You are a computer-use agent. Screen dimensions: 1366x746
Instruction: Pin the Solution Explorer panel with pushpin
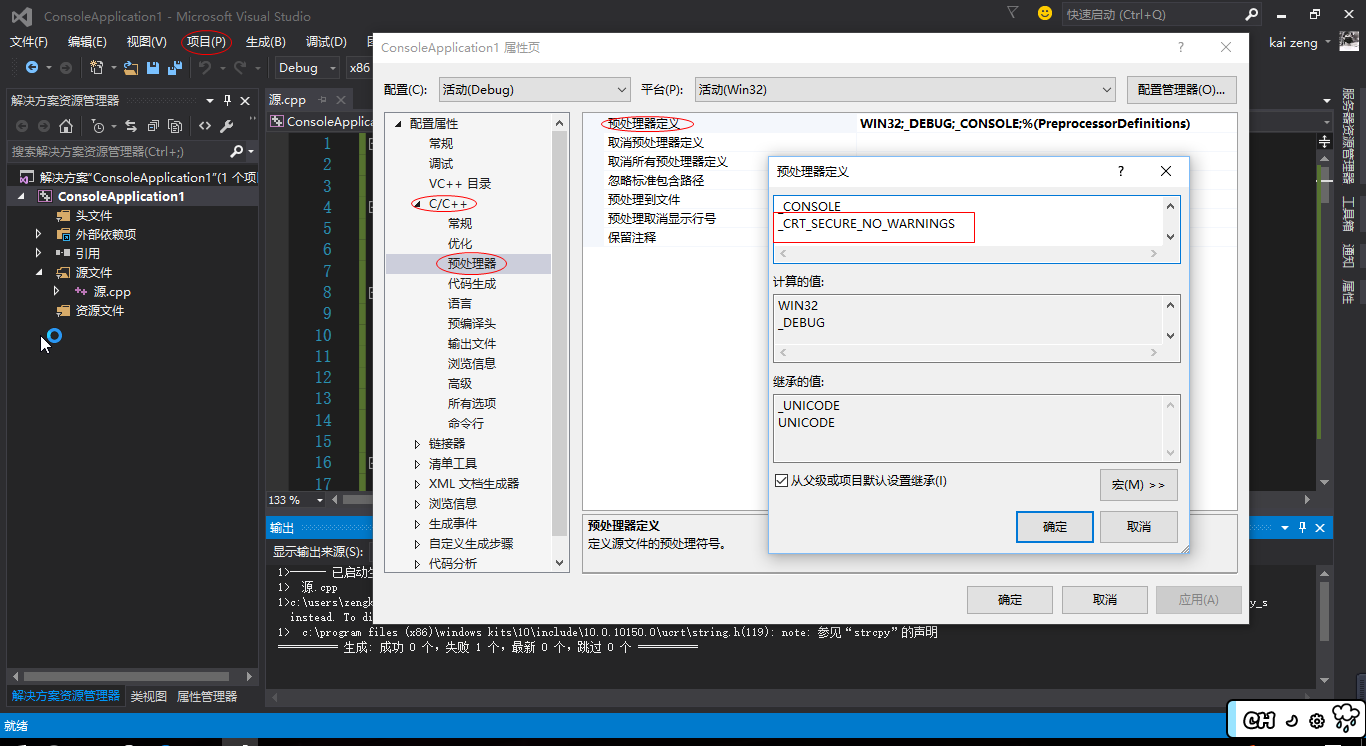tap(228, 100)
